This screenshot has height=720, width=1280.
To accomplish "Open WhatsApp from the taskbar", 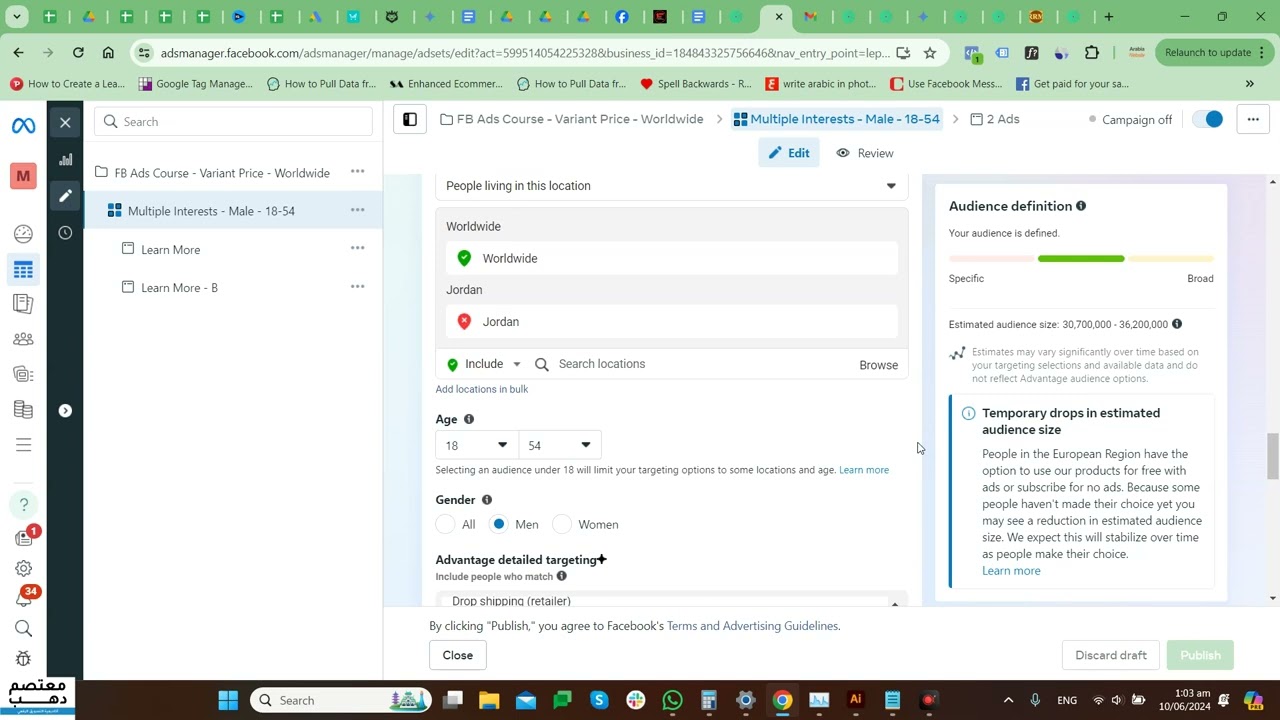I will click(672, 700).
